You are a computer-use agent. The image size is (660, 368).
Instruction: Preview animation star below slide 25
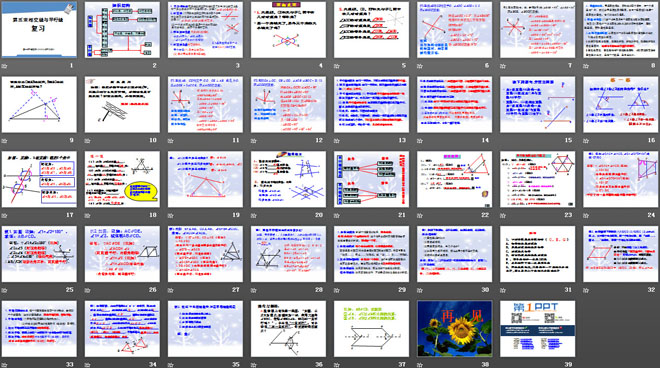coord(5,290)
